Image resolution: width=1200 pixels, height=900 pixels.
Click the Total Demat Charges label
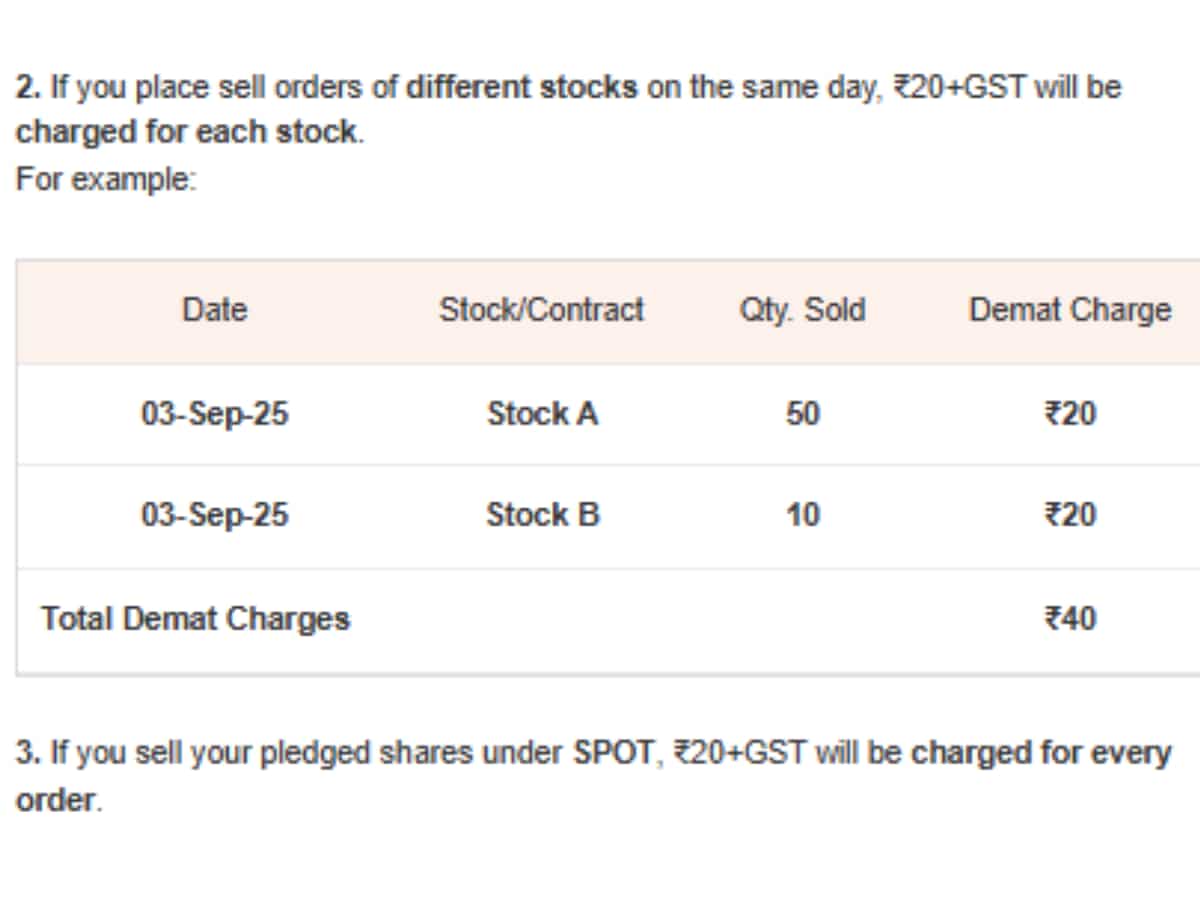[195, 619]
